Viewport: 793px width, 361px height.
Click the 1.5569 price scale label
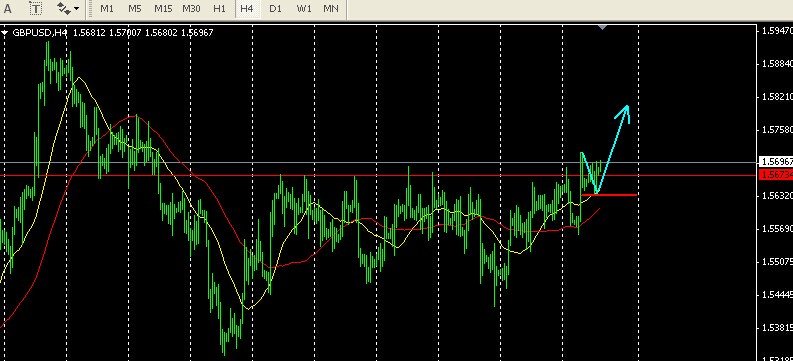tap(777, 229)
